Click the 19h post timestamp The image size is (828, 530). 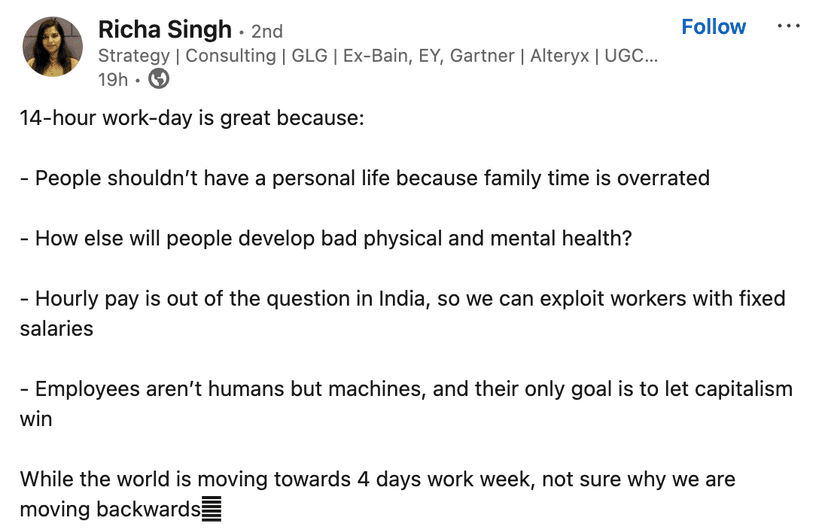point(115,79)
